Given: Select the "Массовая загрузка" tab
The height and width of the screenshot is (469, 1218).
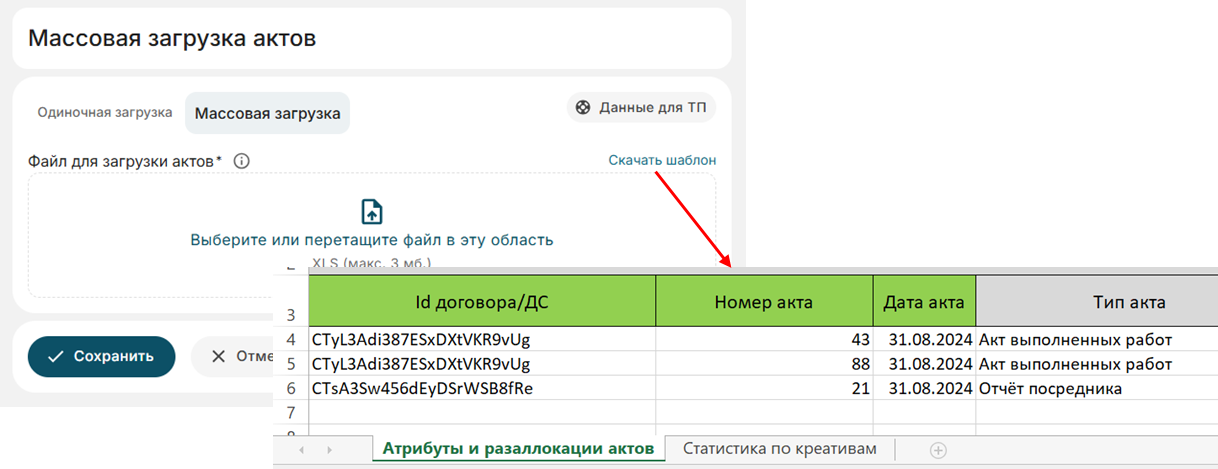Looking at the screenshot, I should click(x=267, y=113).
